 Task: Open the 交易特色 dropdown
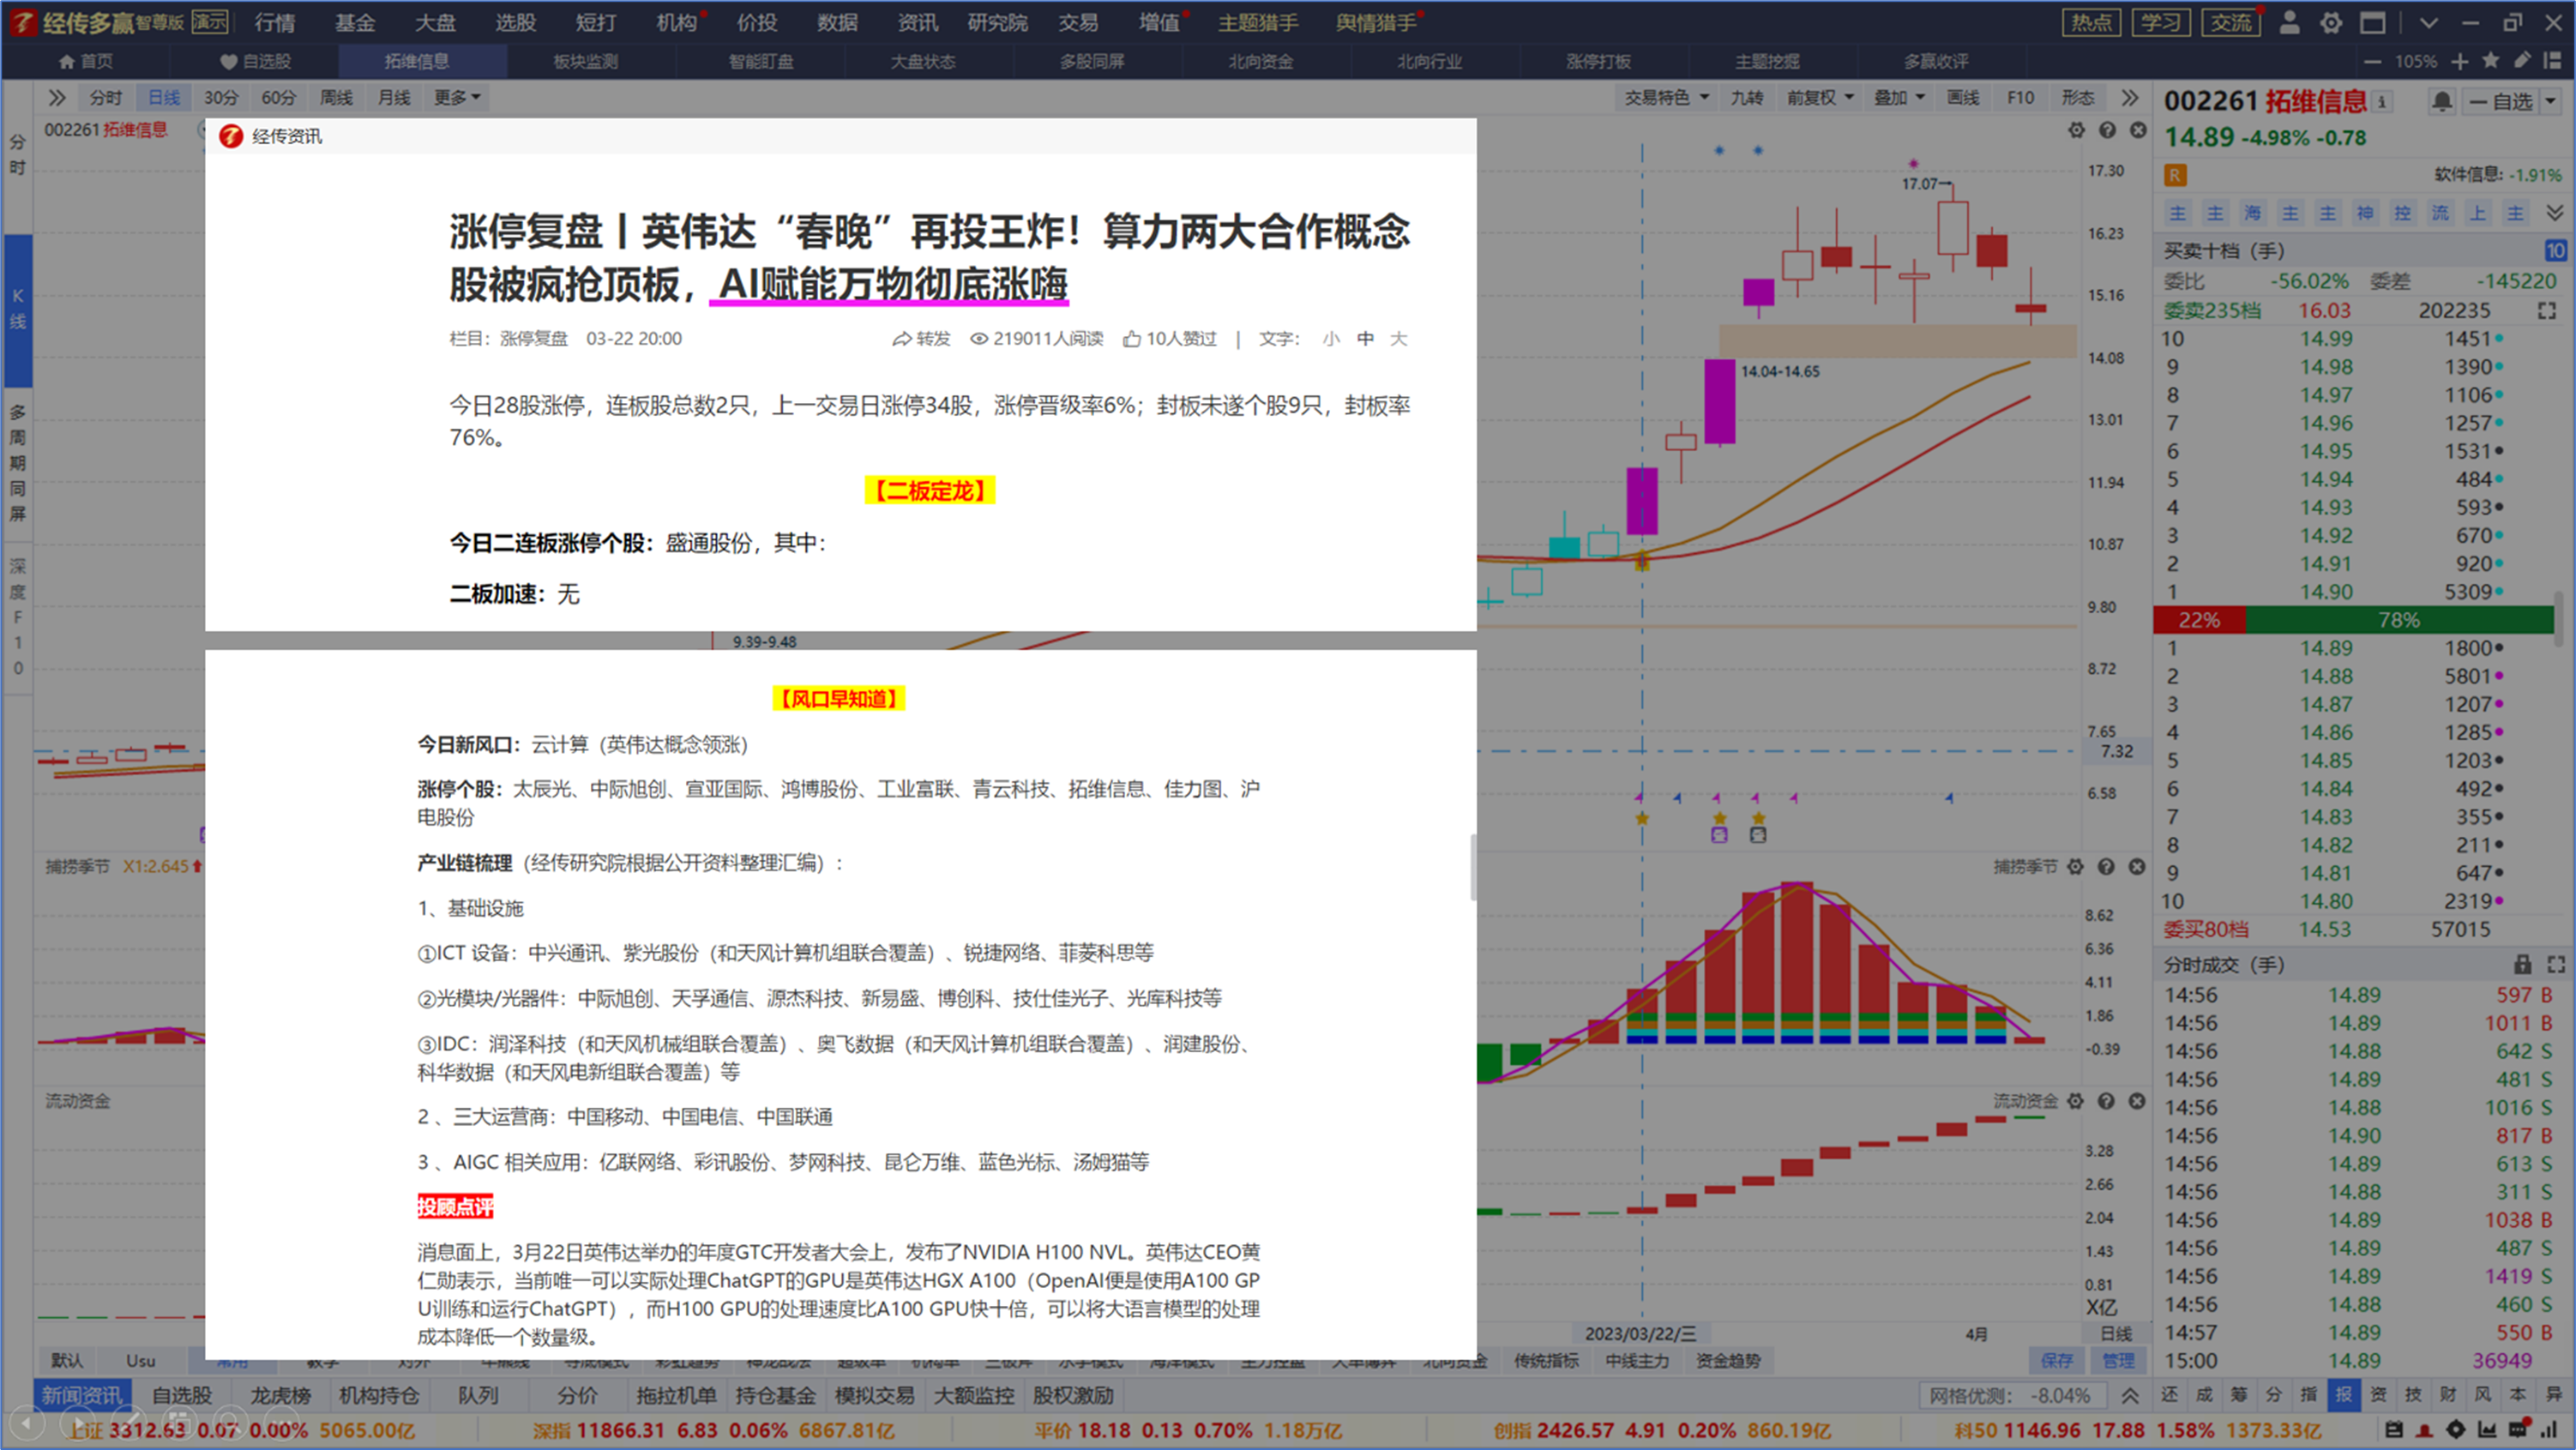tap(1666, 97)
